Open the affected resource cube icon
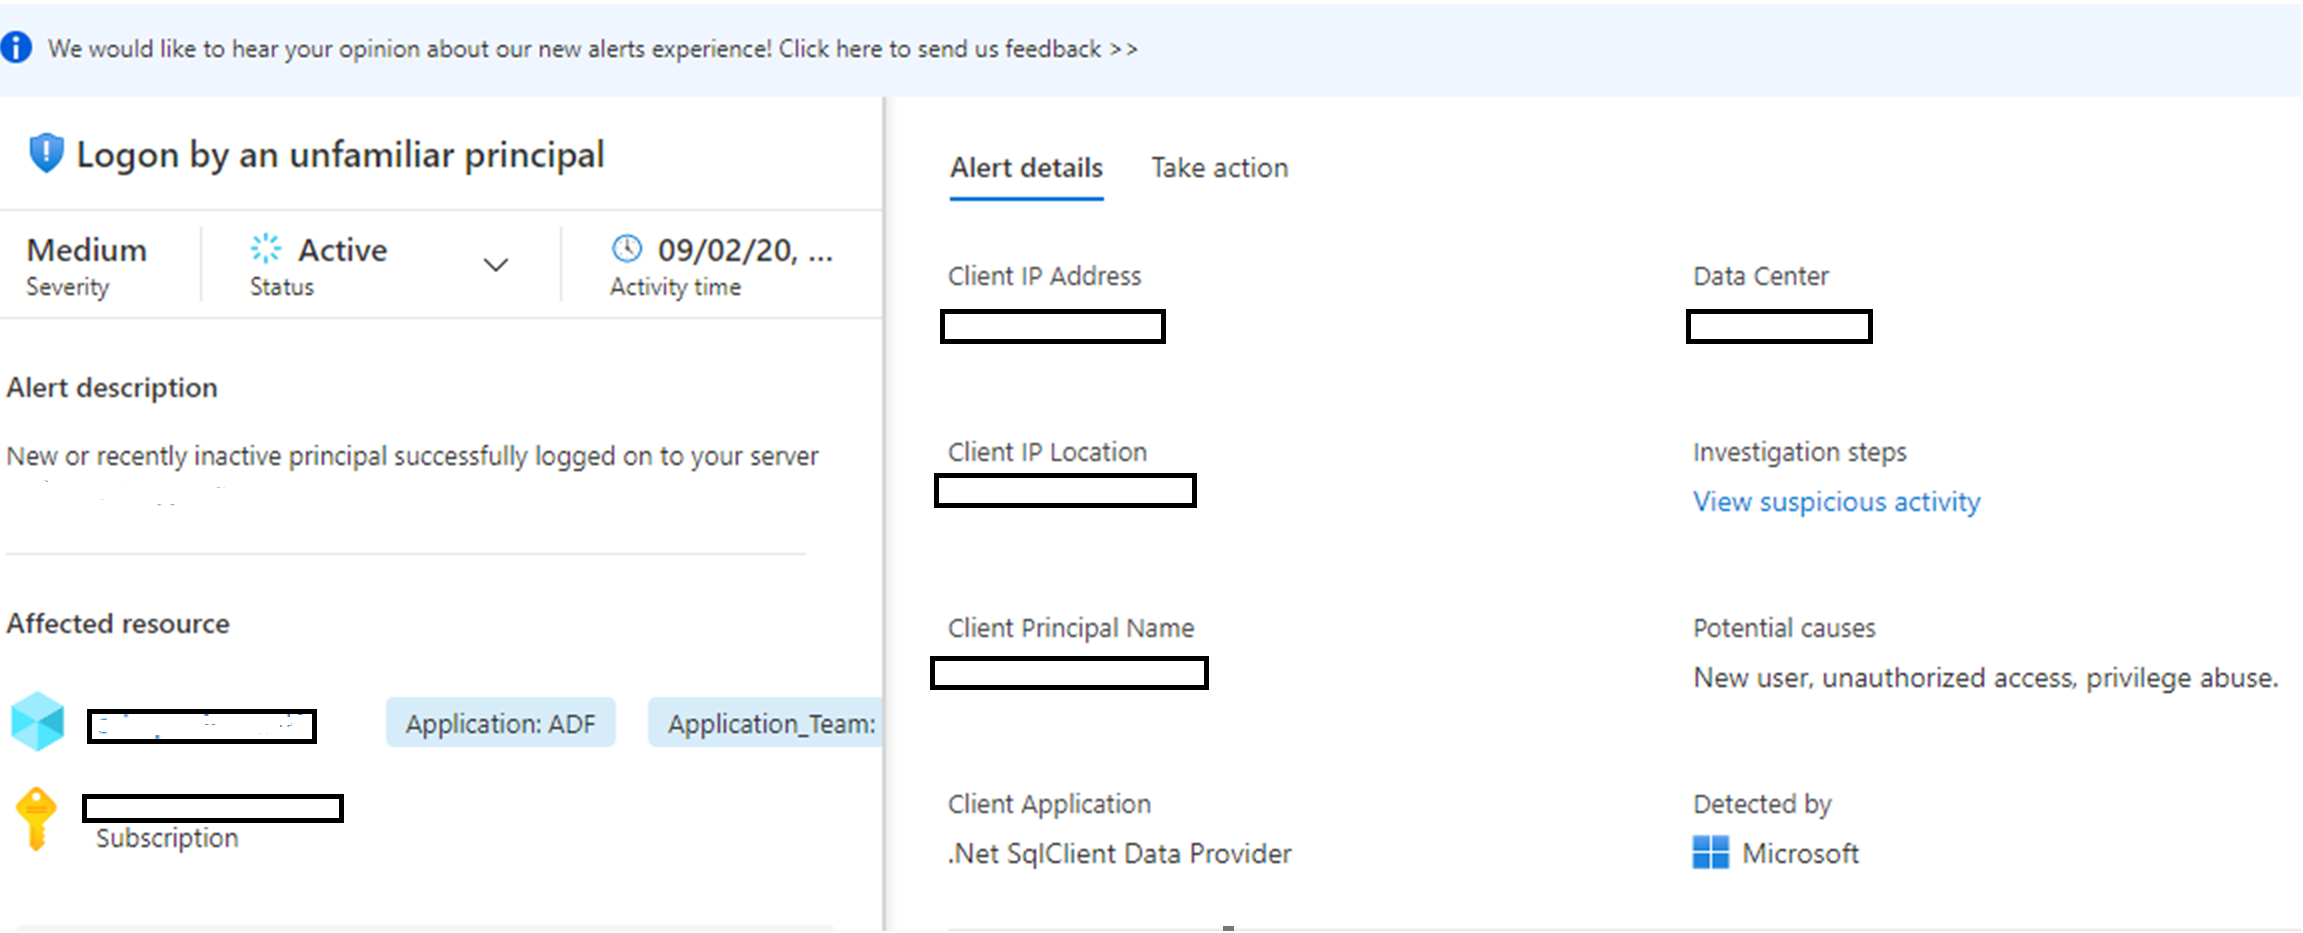 (x=37, y=723)
